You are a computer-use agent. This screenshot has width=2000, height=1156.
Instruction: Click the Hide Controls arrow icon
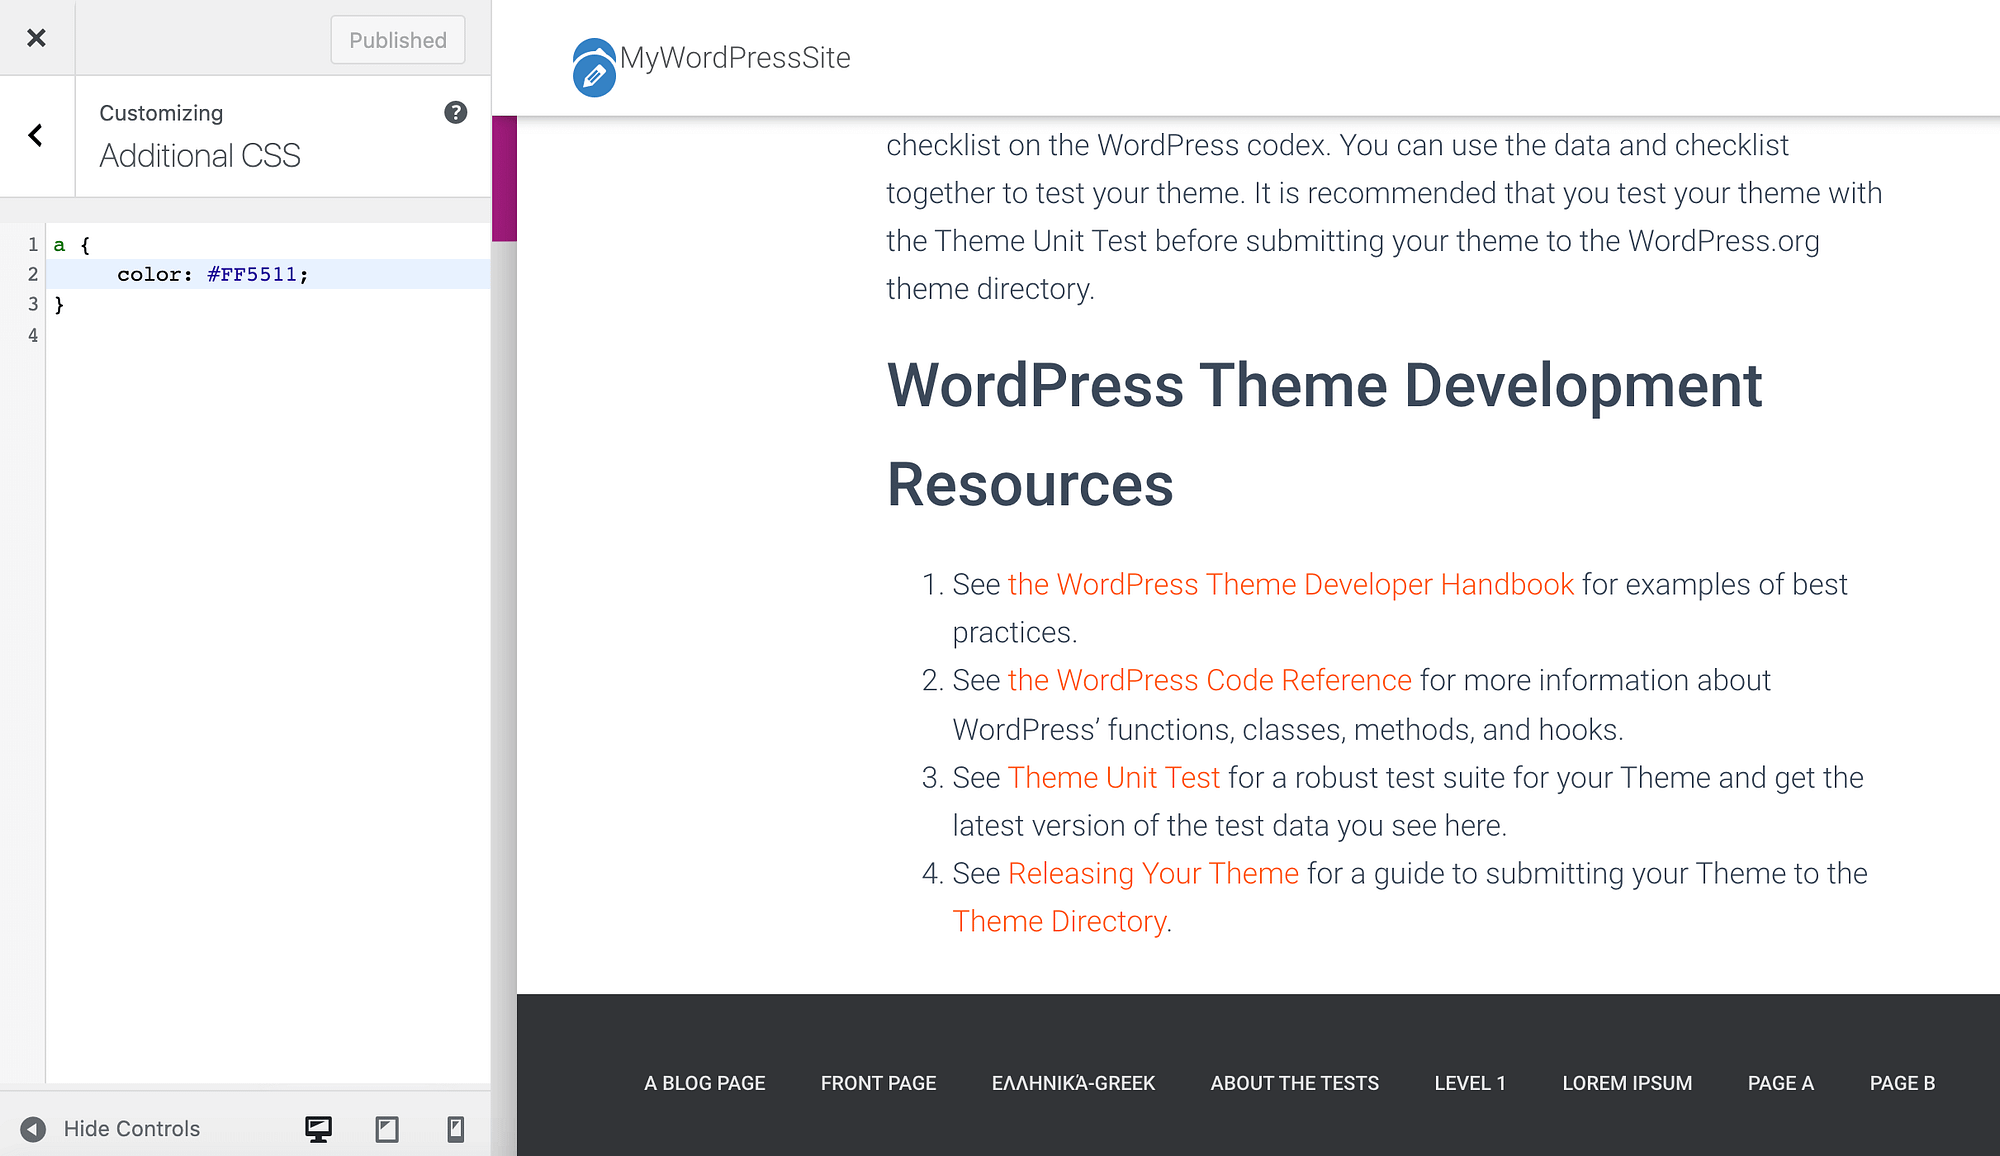(x=36, y=1128)
